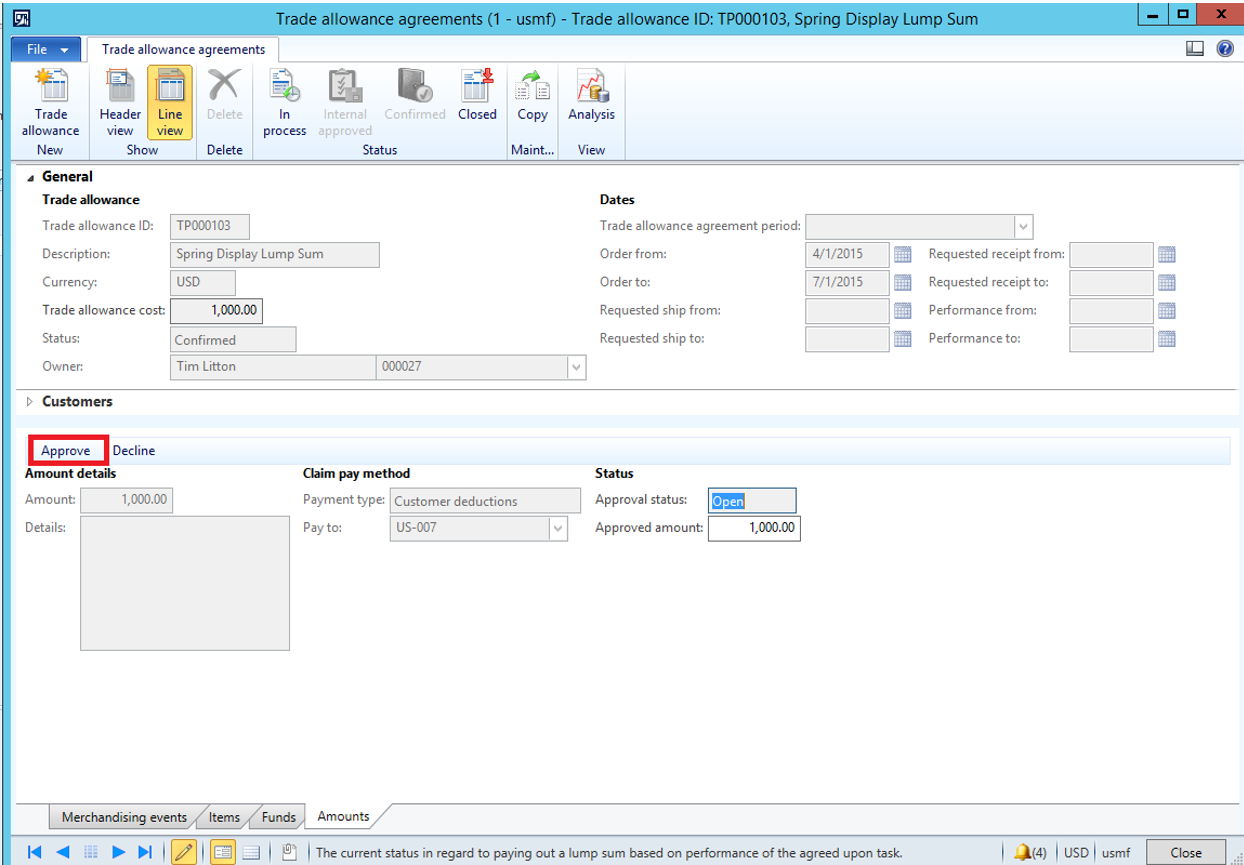This screenshot has height=865, width=1244.
Task: Switch to the Merchandising events tab
Action: coord(124,817)
